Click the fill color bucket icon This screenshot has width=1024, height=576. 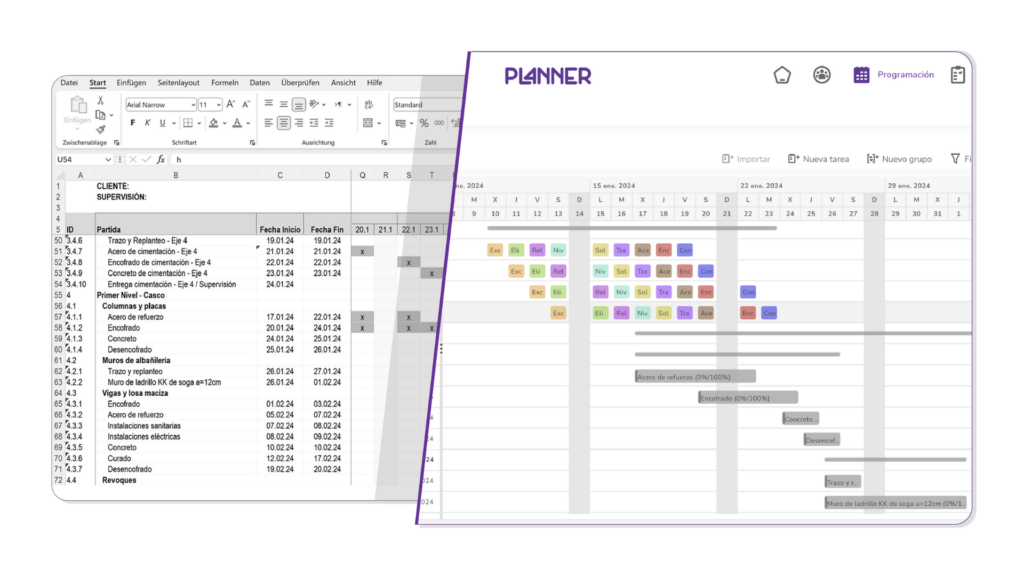tap(214, 123)
